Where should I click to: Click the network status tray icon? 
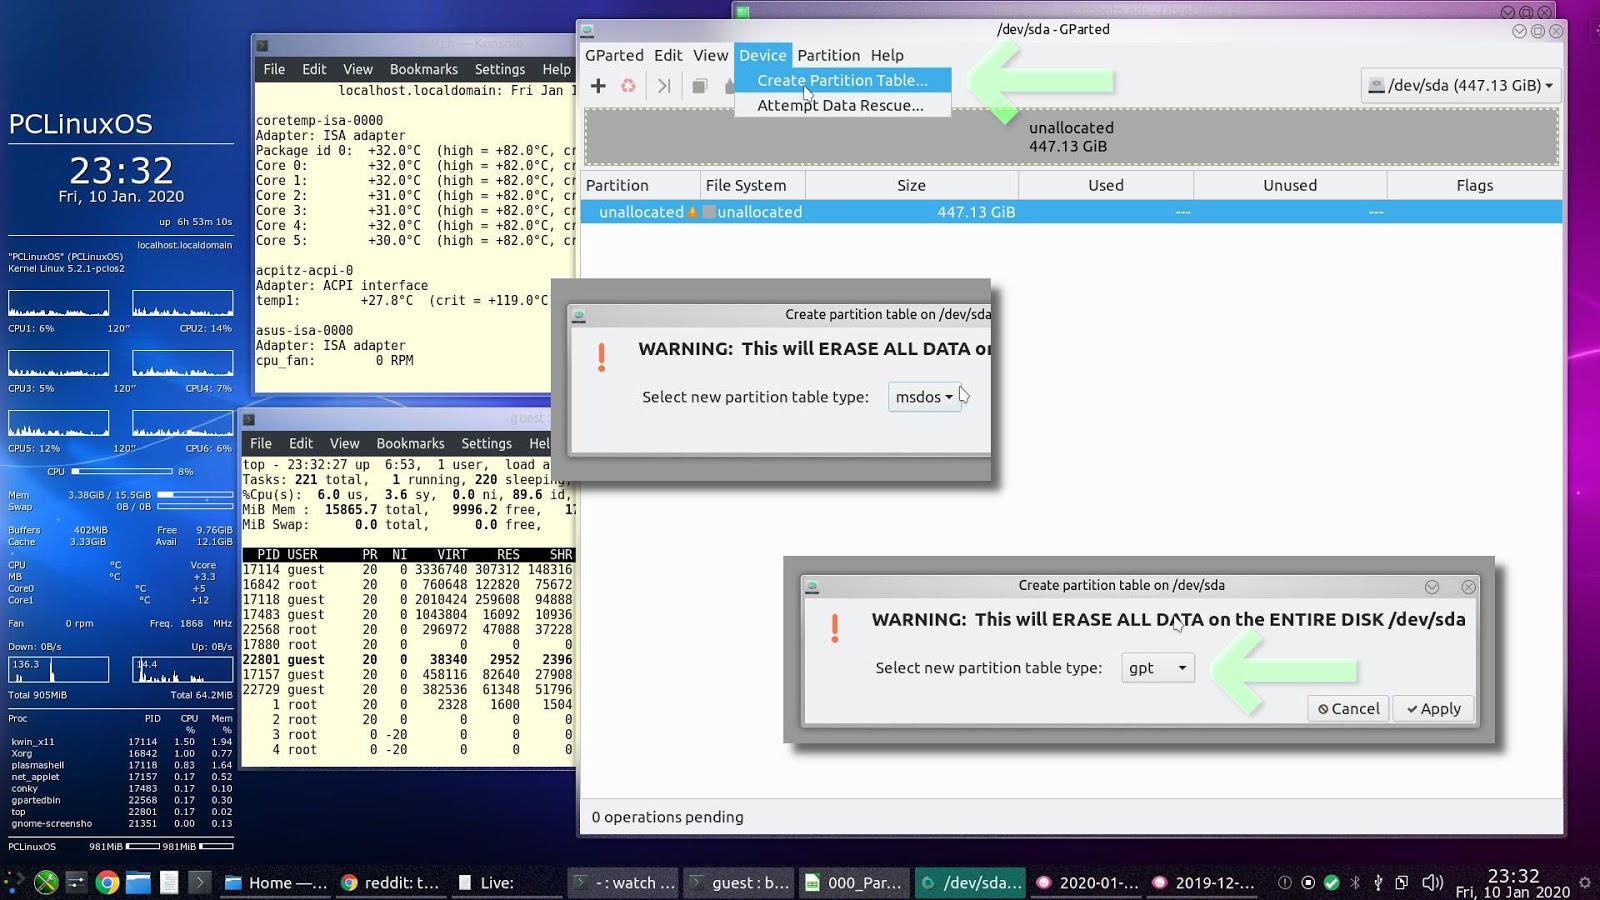click(x=1331, y=883)
